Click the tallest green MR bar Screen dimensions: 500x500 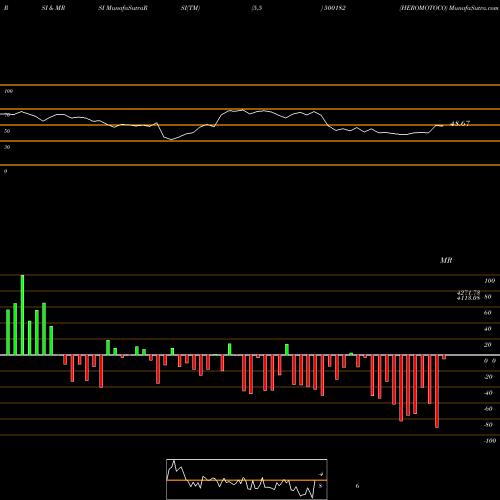[x=22, y=315]
